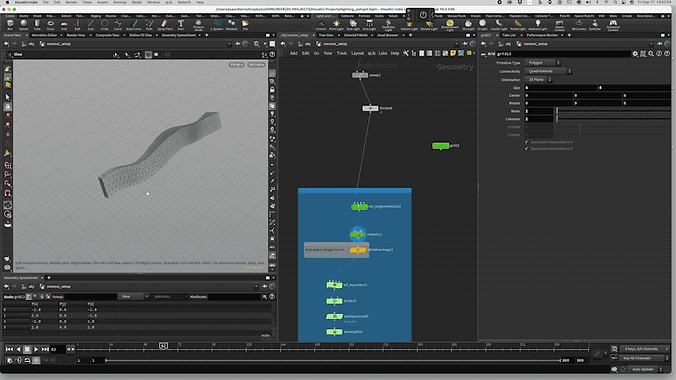Click the green grid13 node
This screenshot has width=676, height=380.
point(441,146)
